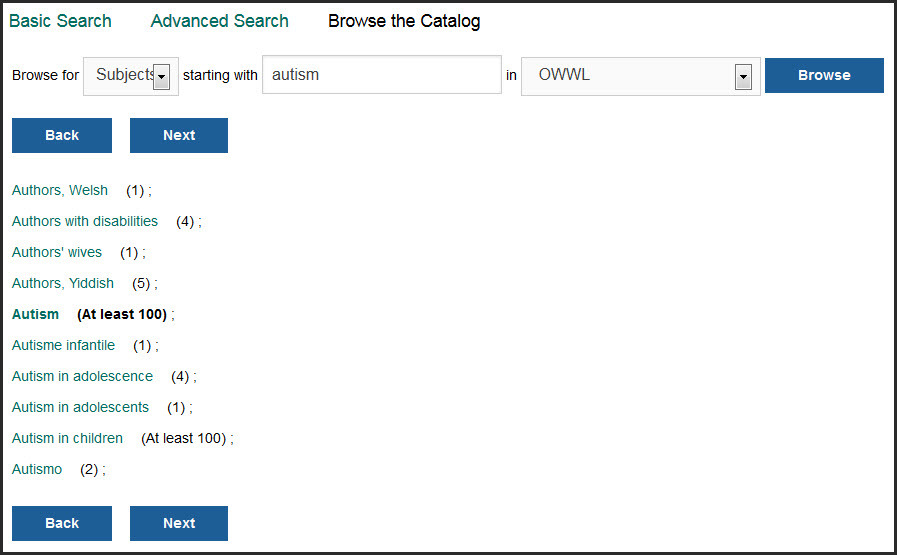Open the "Authors' wives" subject link
The image size is (897, 555).
pyautogui.click(x=57, y=252)
